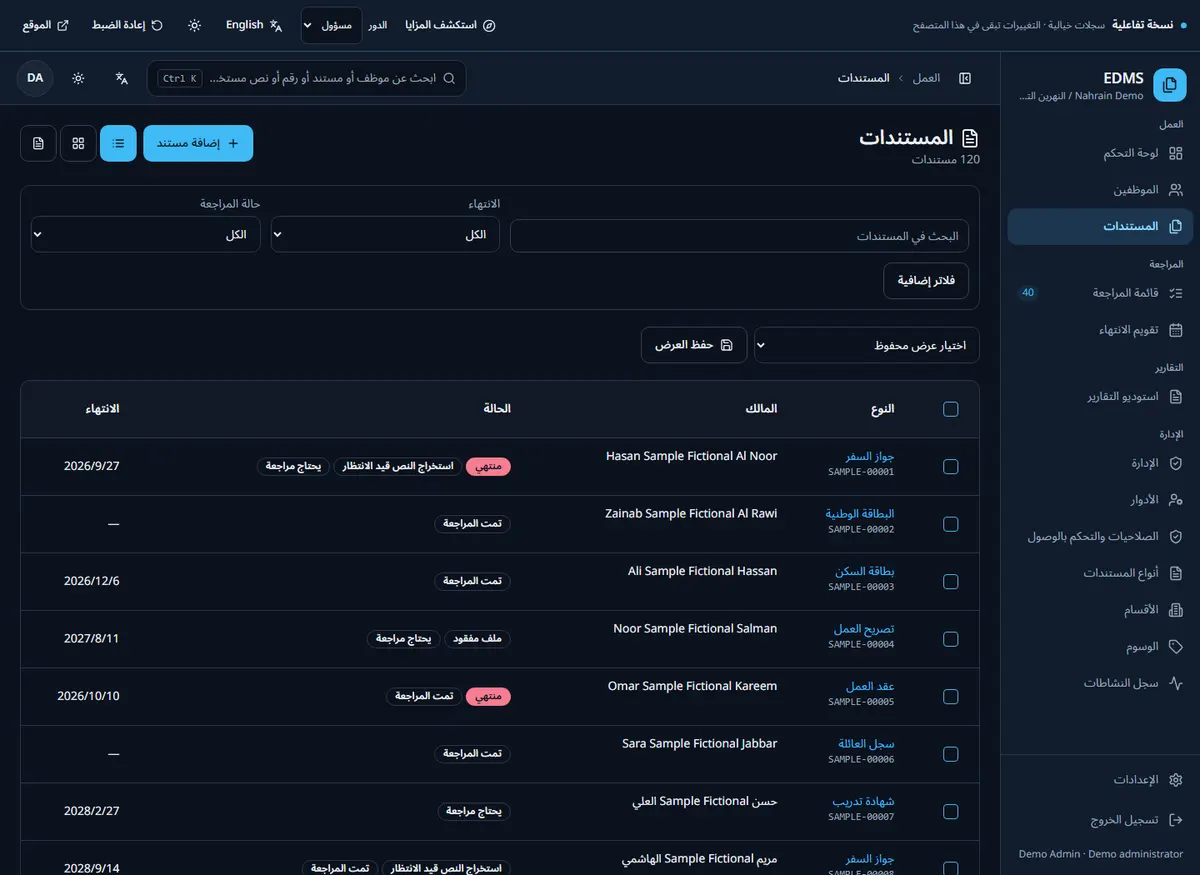Check the SAMPLE-00003 row checkbox

pyautogui.click(x=951, y=581)
